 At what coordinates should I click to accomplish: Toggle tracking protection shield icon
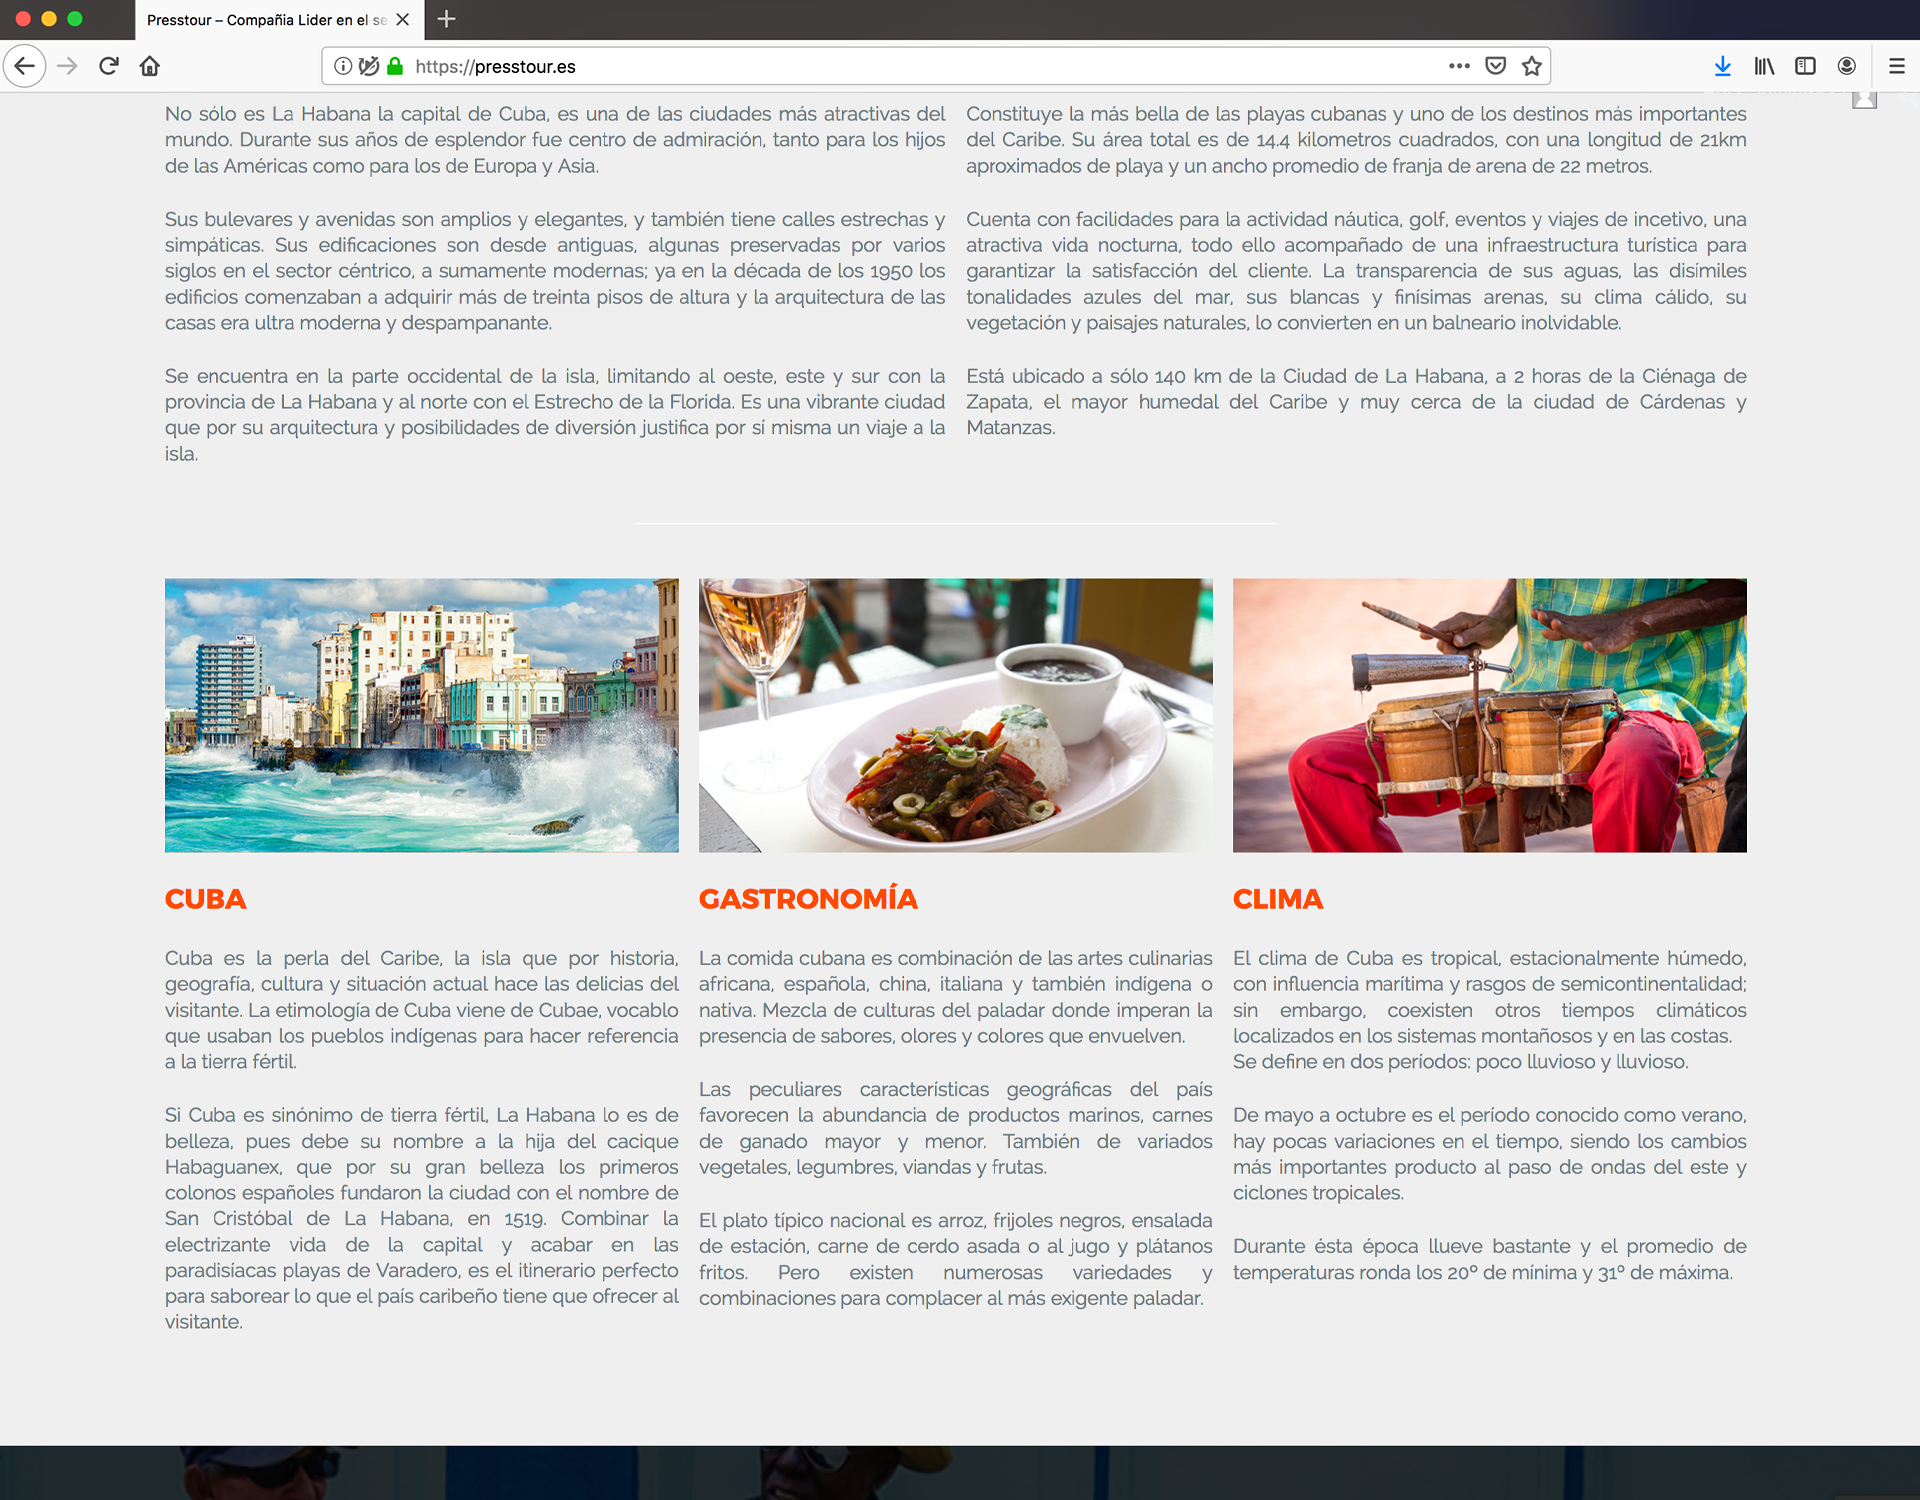coord(369,66)
